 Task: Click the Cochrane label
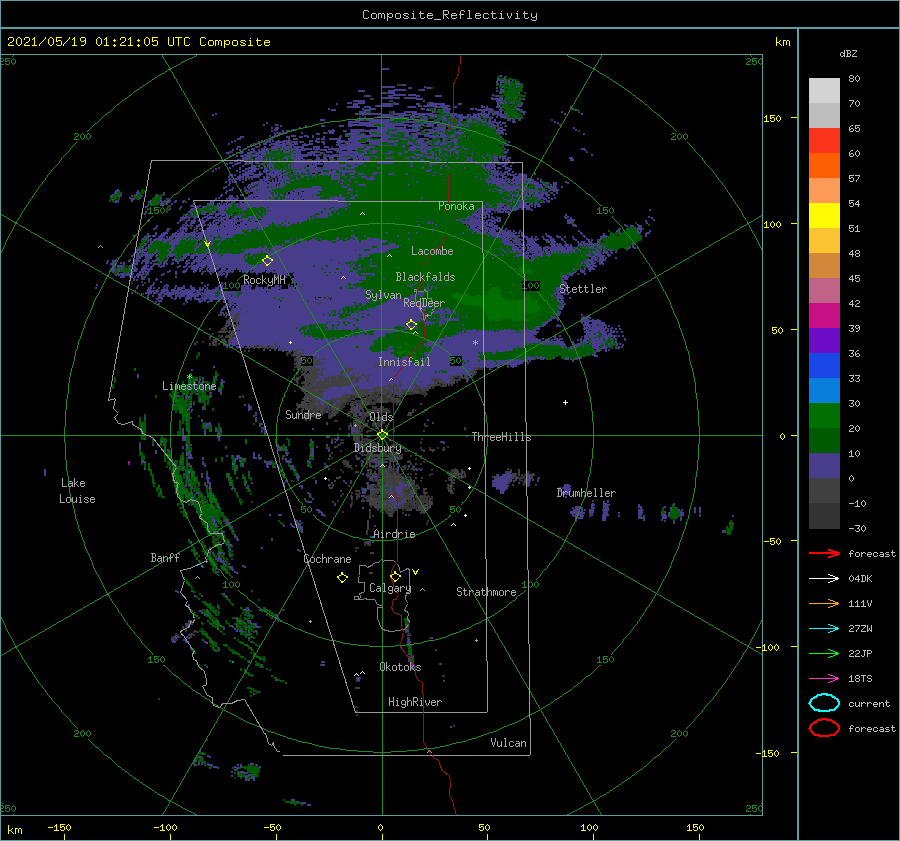(327, 559)
